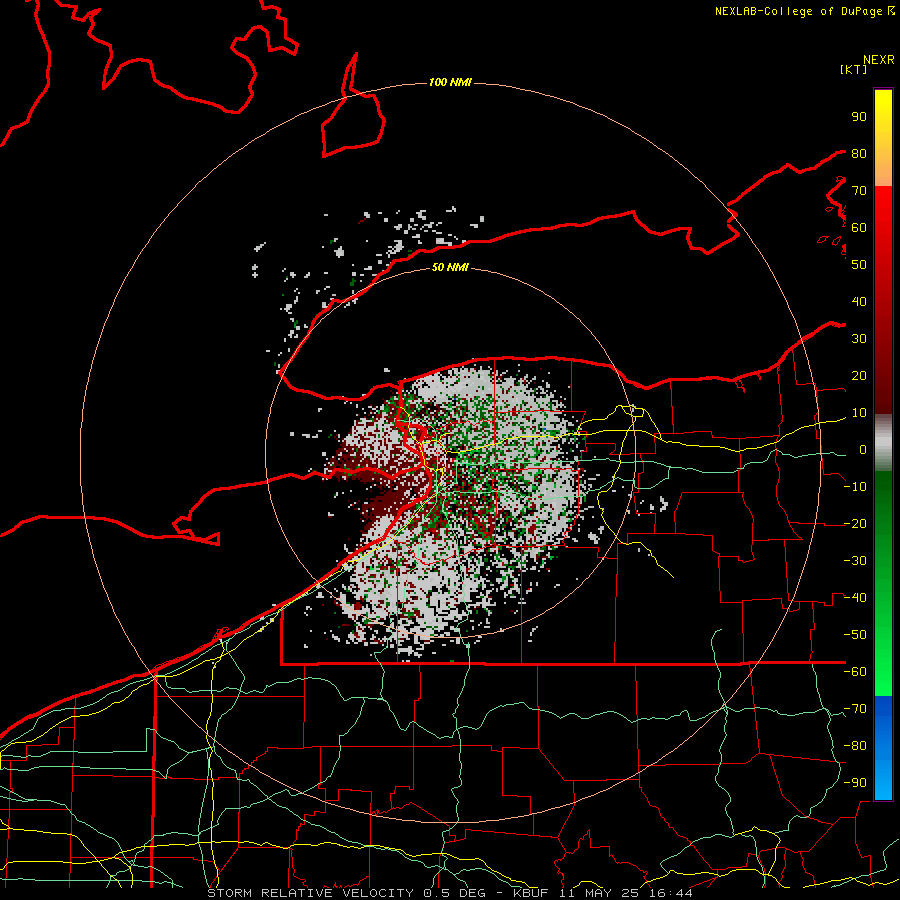
Task: Click the positive "80" scale value
Action: point(859,153)
